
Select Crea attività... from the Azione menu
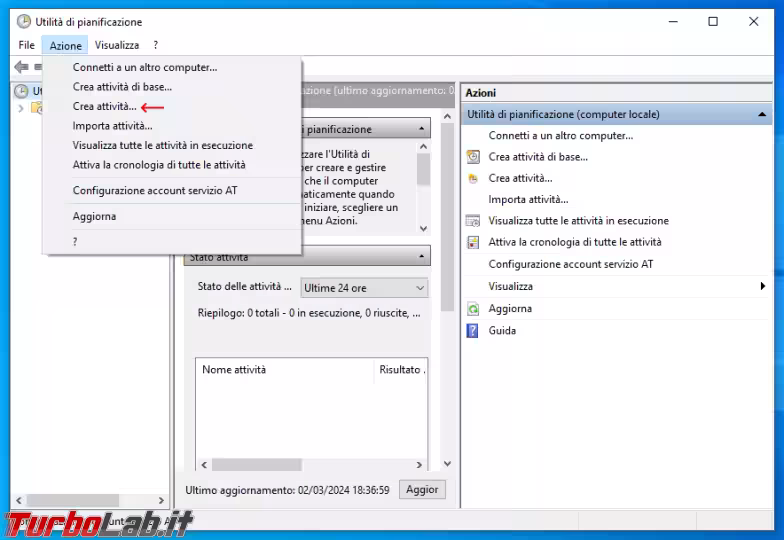(104, 106)
